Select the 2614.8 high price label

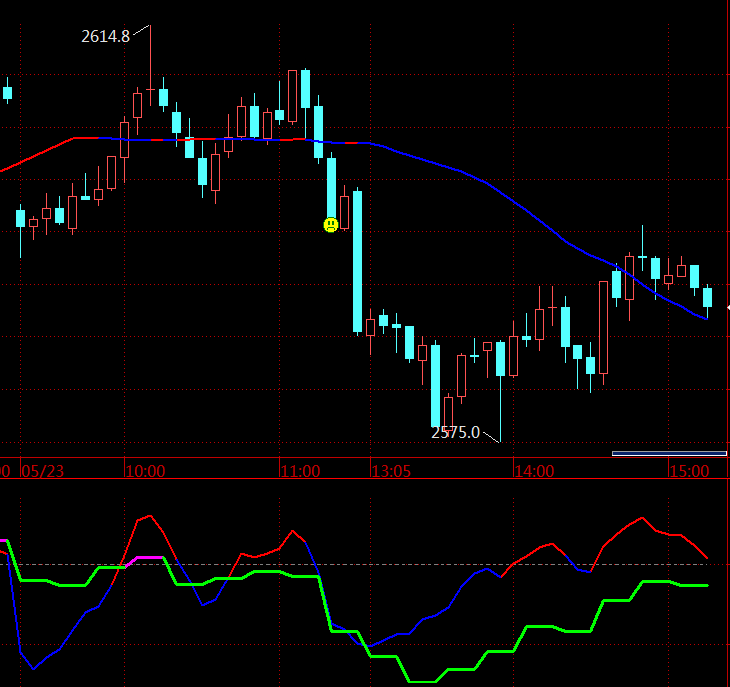point(105,36)
